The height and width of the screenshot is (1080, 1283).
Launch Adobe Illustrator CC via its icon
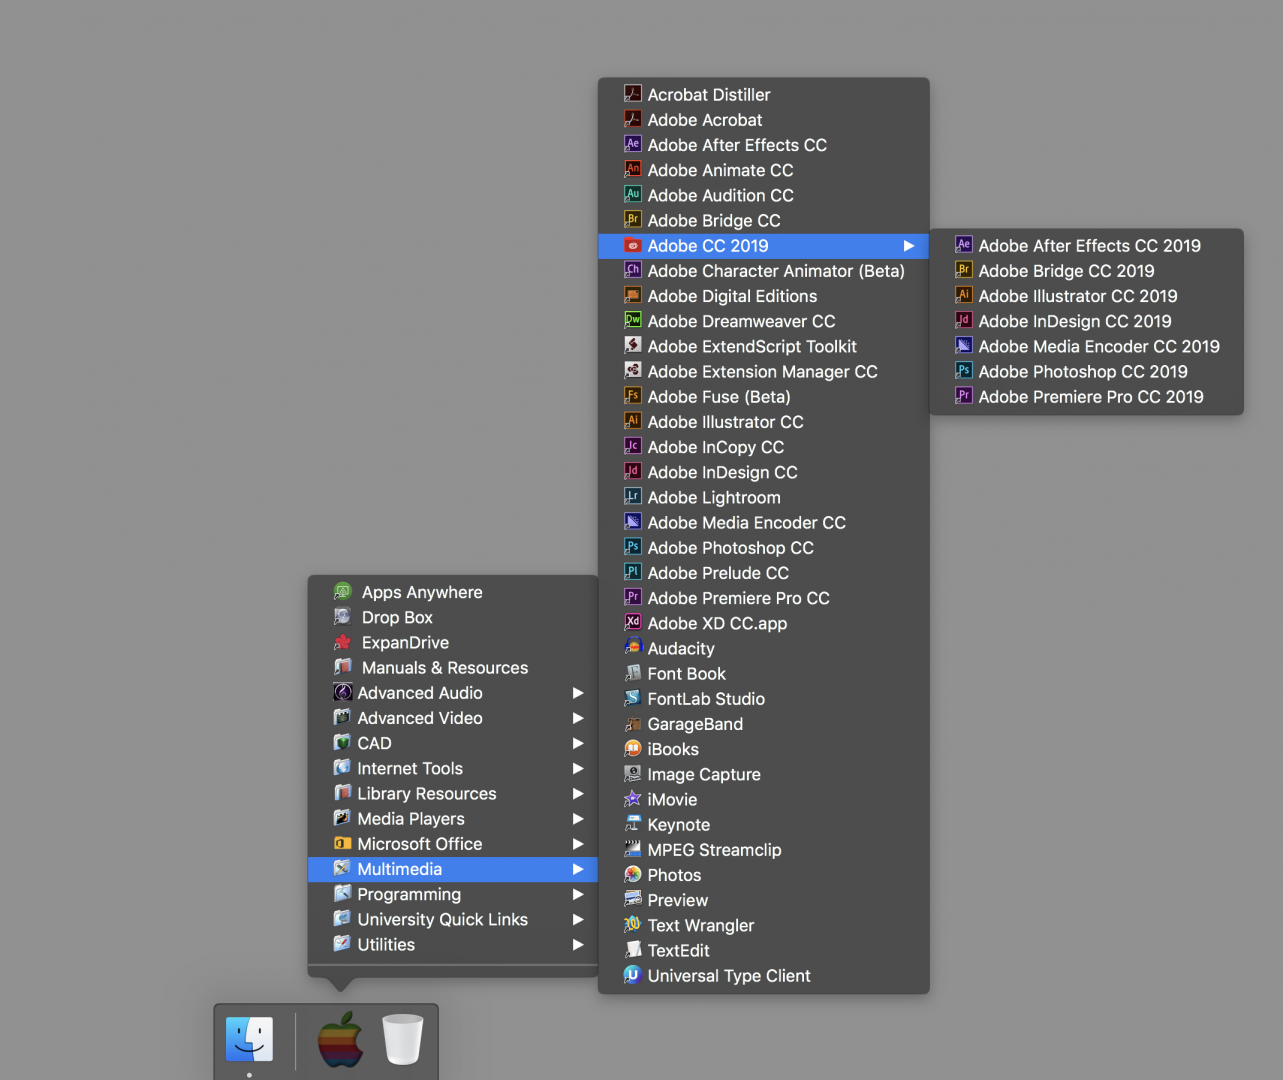click(x=633, y=421)
